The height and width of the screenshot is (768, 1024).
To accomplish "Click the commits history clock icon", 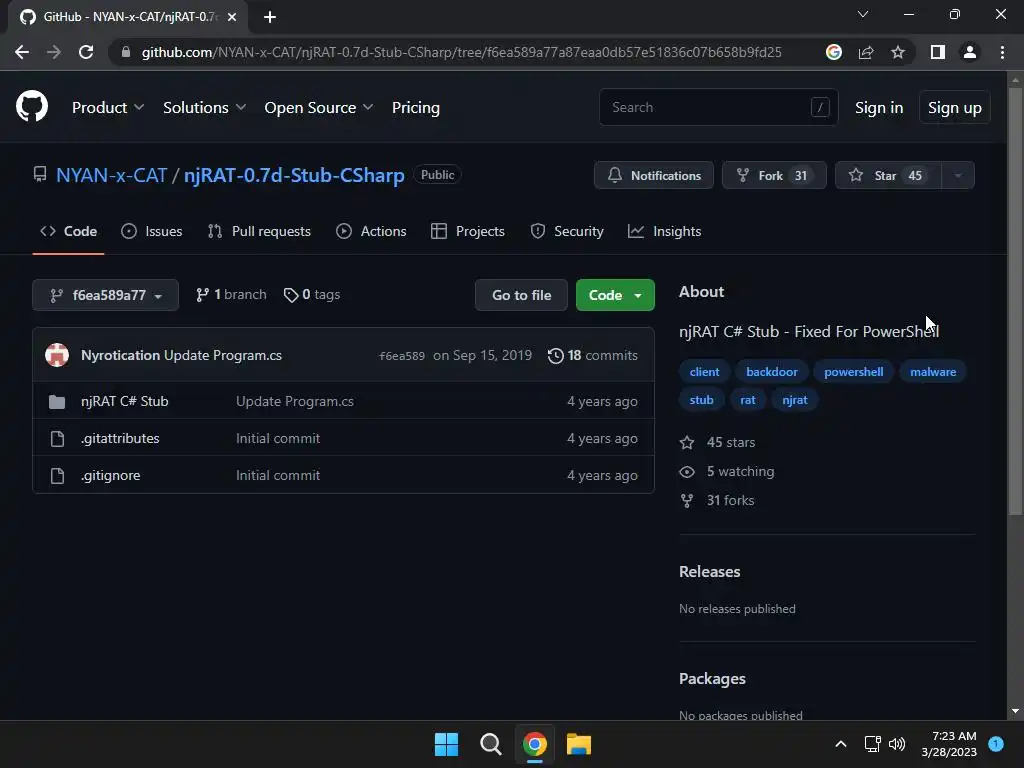I will click(x=555, y=356).
